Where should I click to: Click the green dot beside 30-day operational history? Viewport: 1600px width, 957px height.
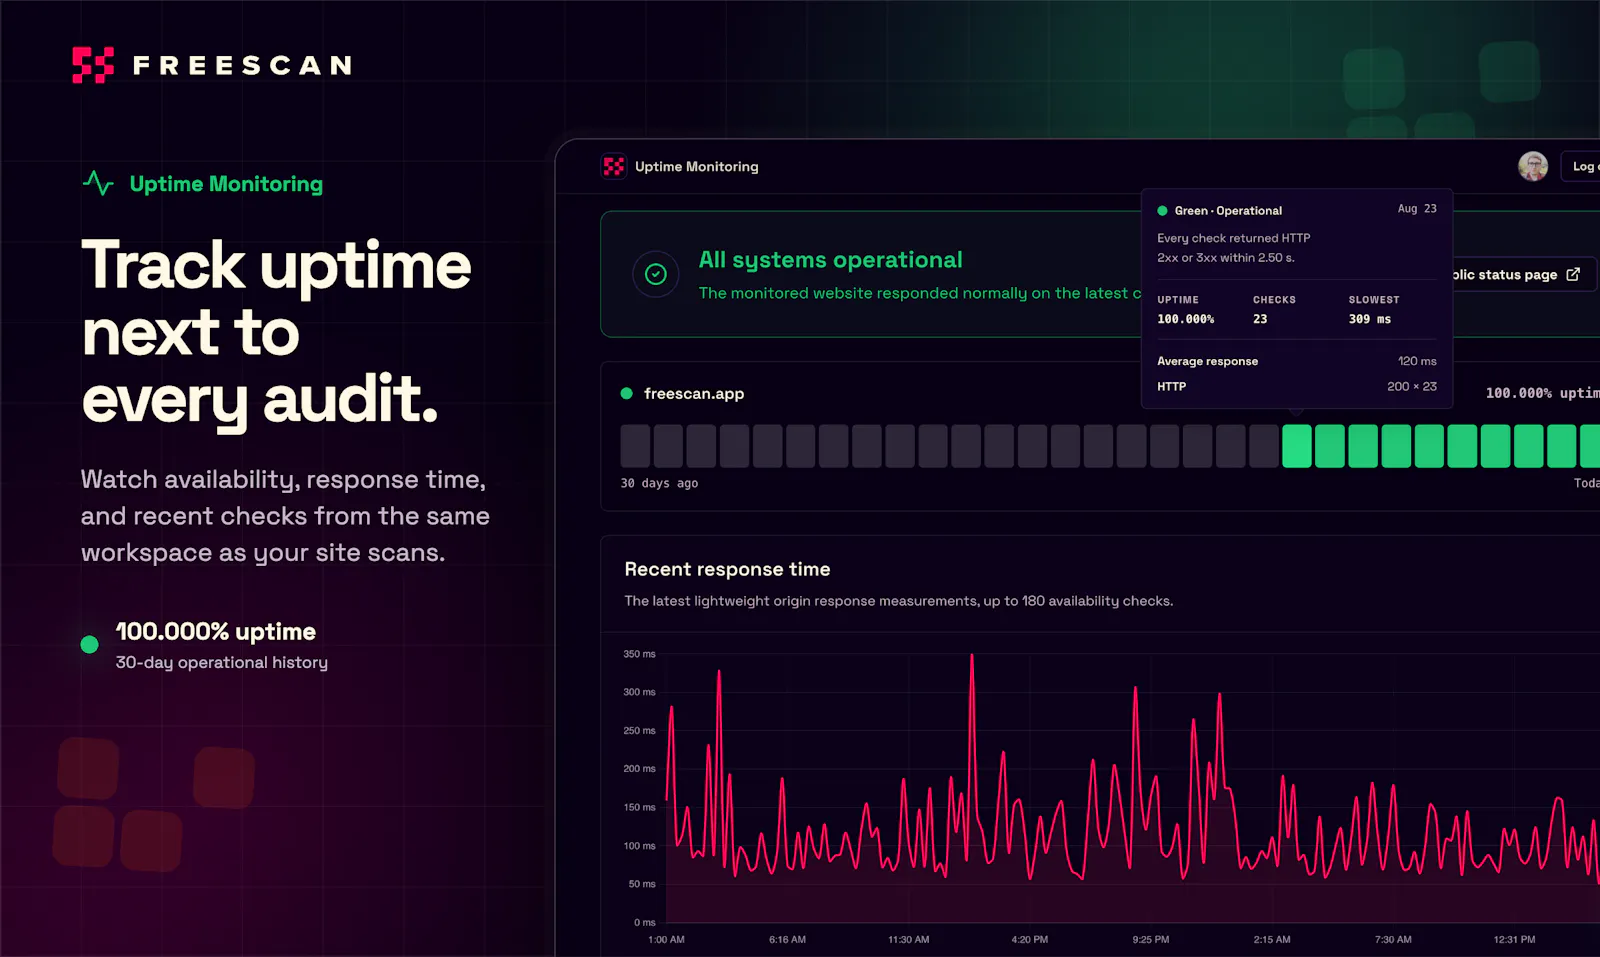click(x=89, y=645)
